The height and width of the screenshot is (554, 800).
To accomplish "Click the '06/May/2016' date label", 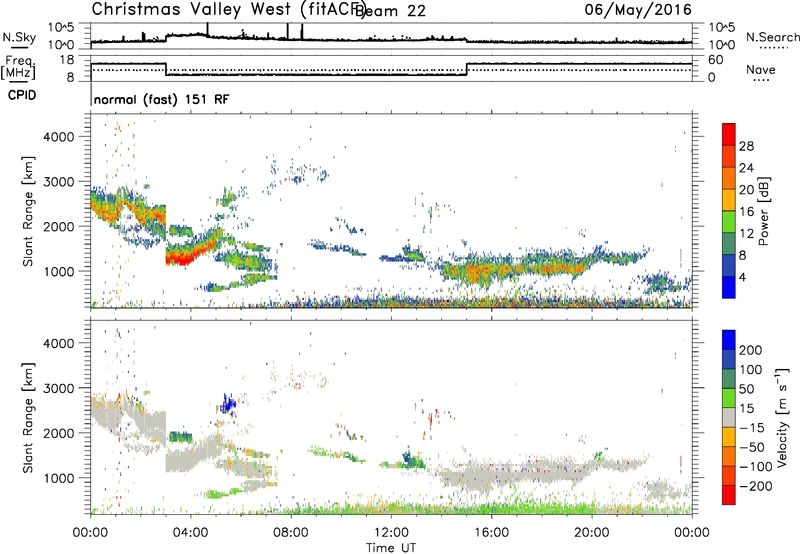I will (638, 9).
